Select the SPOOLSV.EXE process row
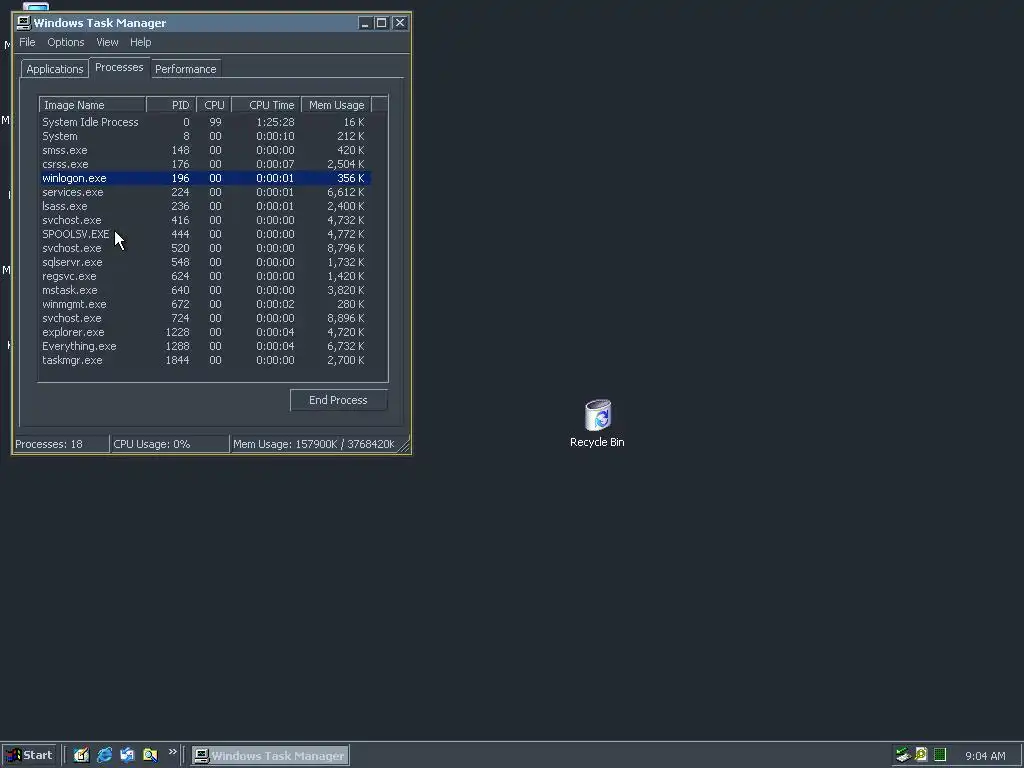Screen dimensions: 1024x768 coord(205,234)
